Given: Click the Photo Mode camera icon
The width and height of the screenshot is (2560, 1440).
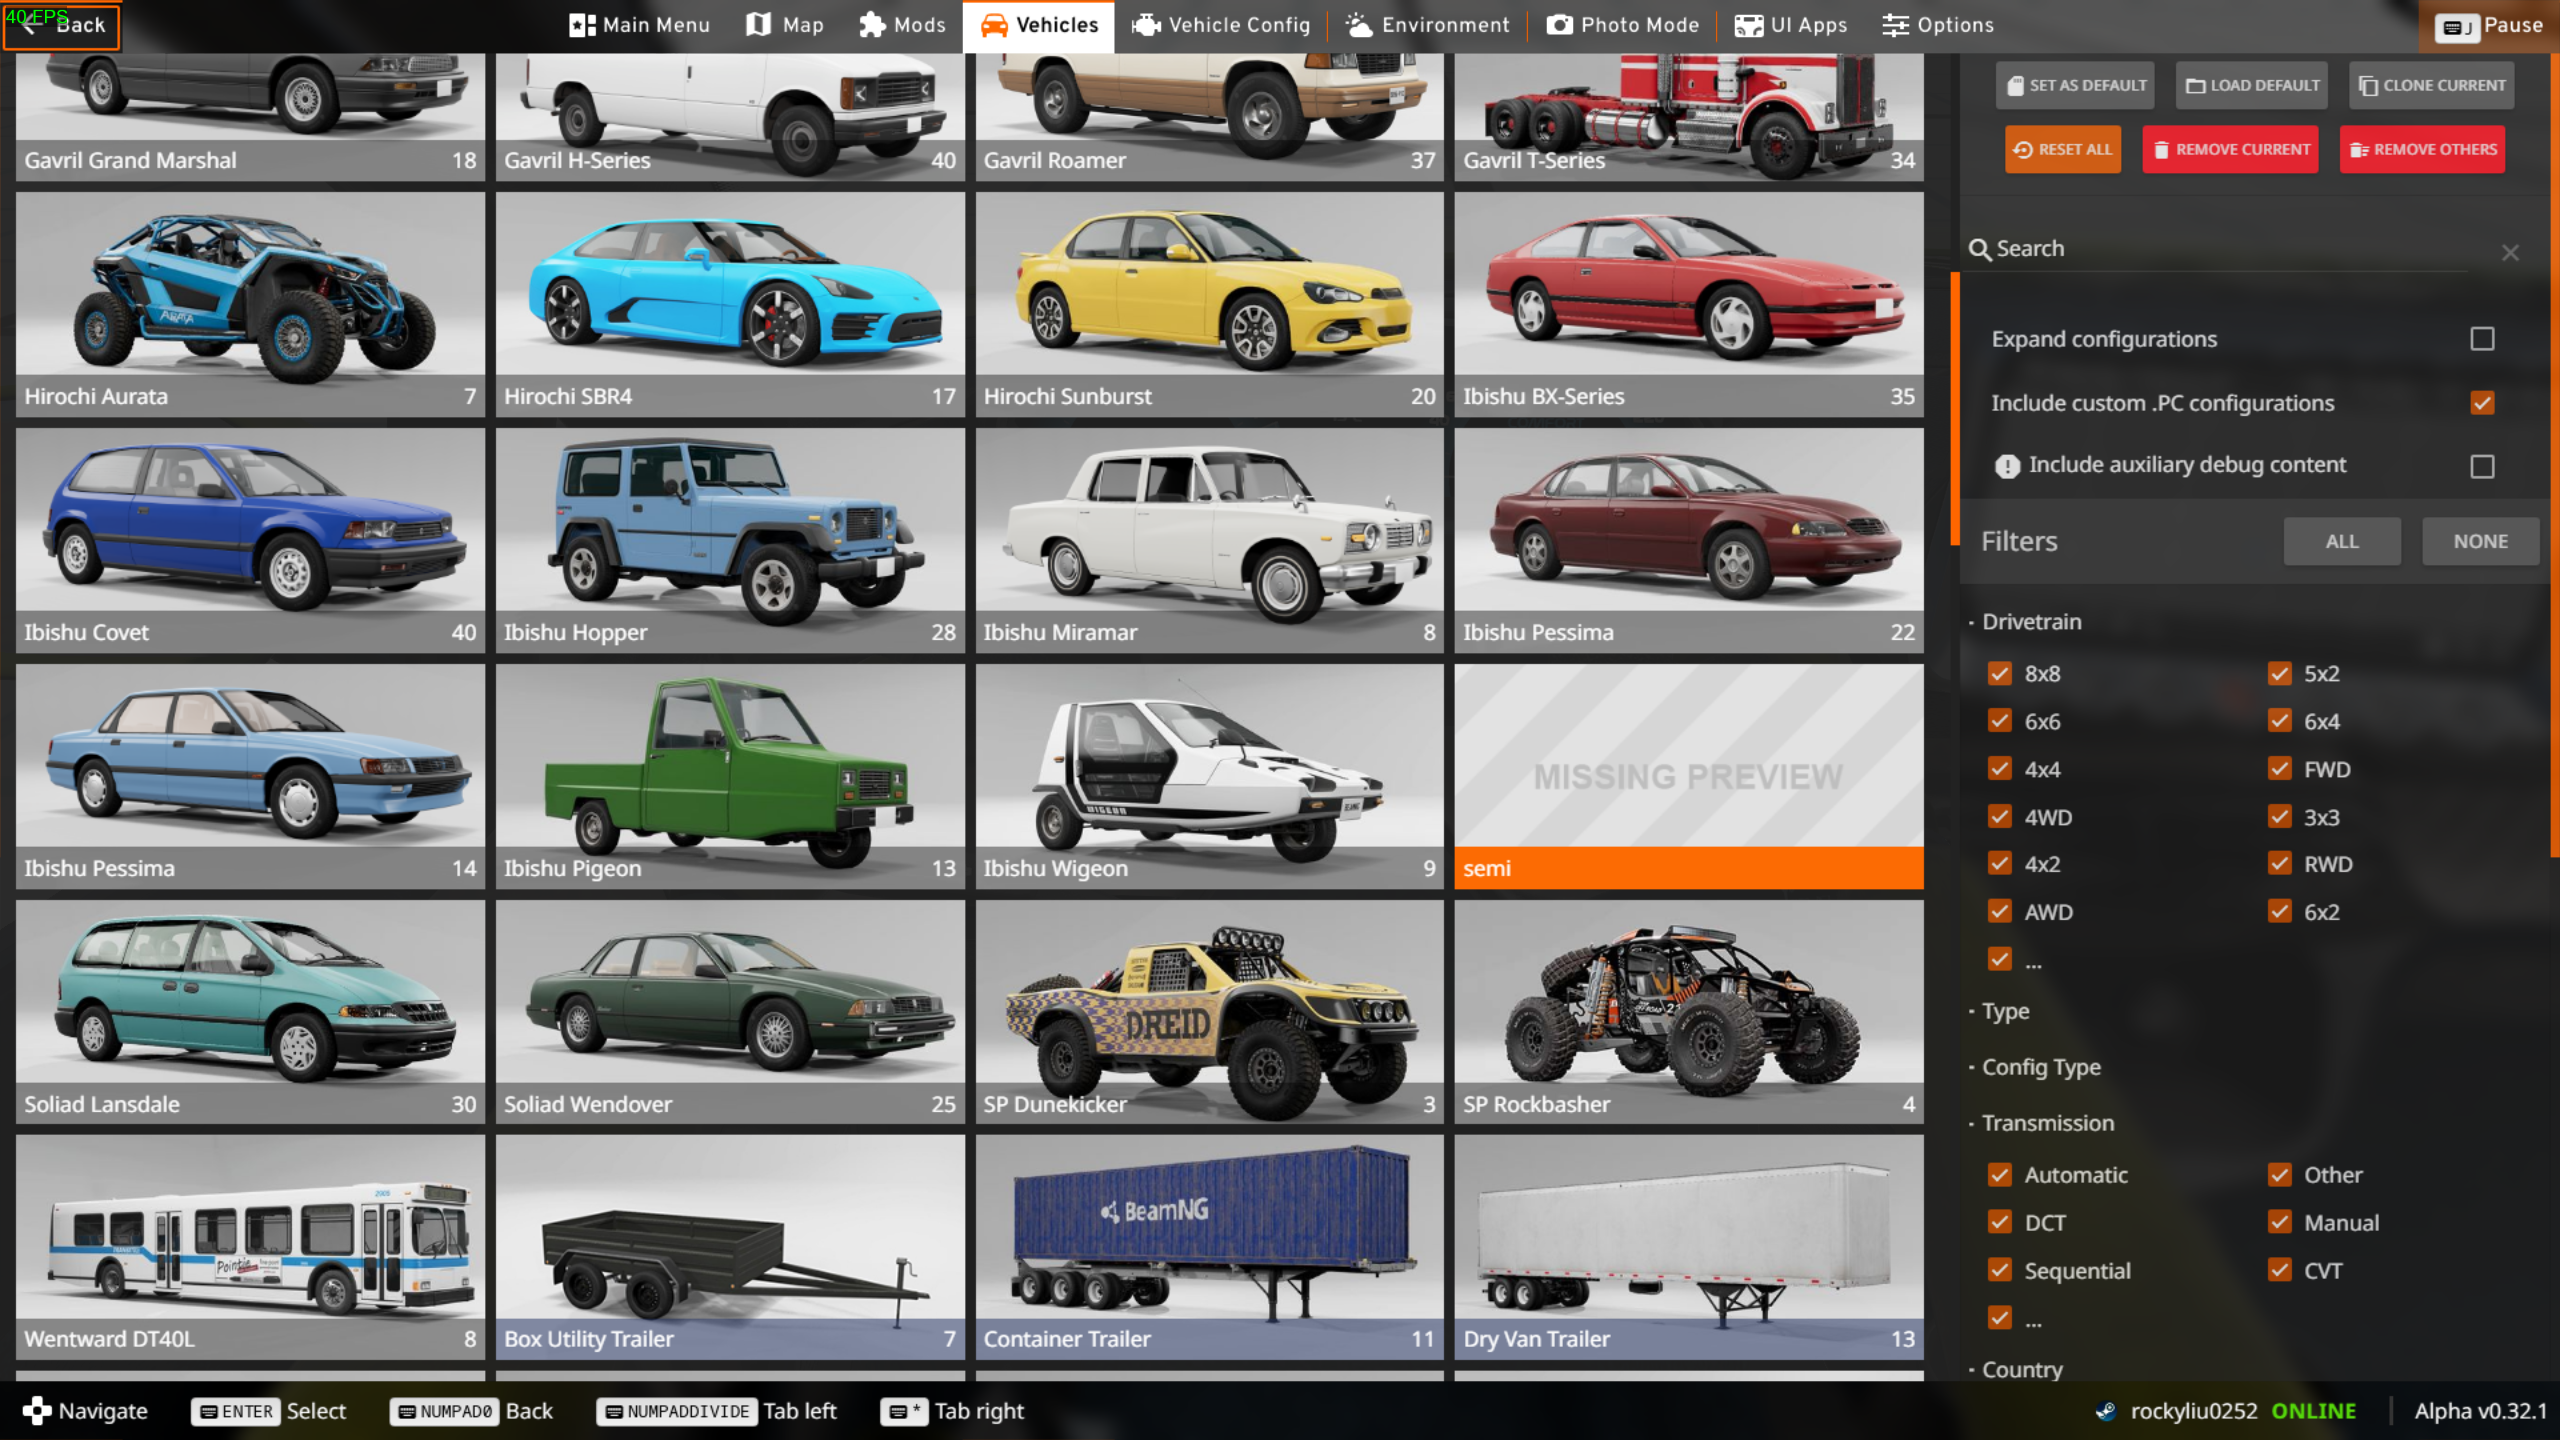Looking at the screenshot, I should (1559, 25).
